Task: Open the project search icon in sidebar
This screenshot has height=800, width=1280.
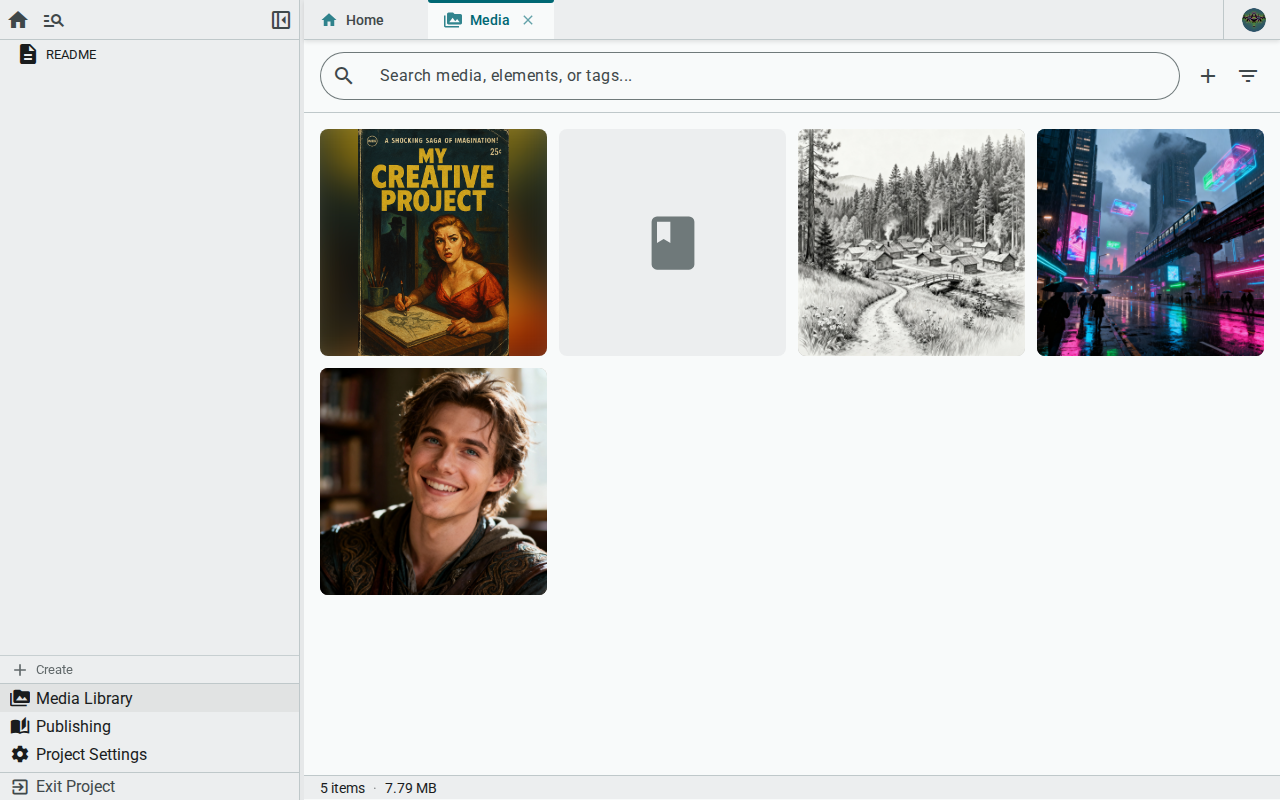Action: 54,20
